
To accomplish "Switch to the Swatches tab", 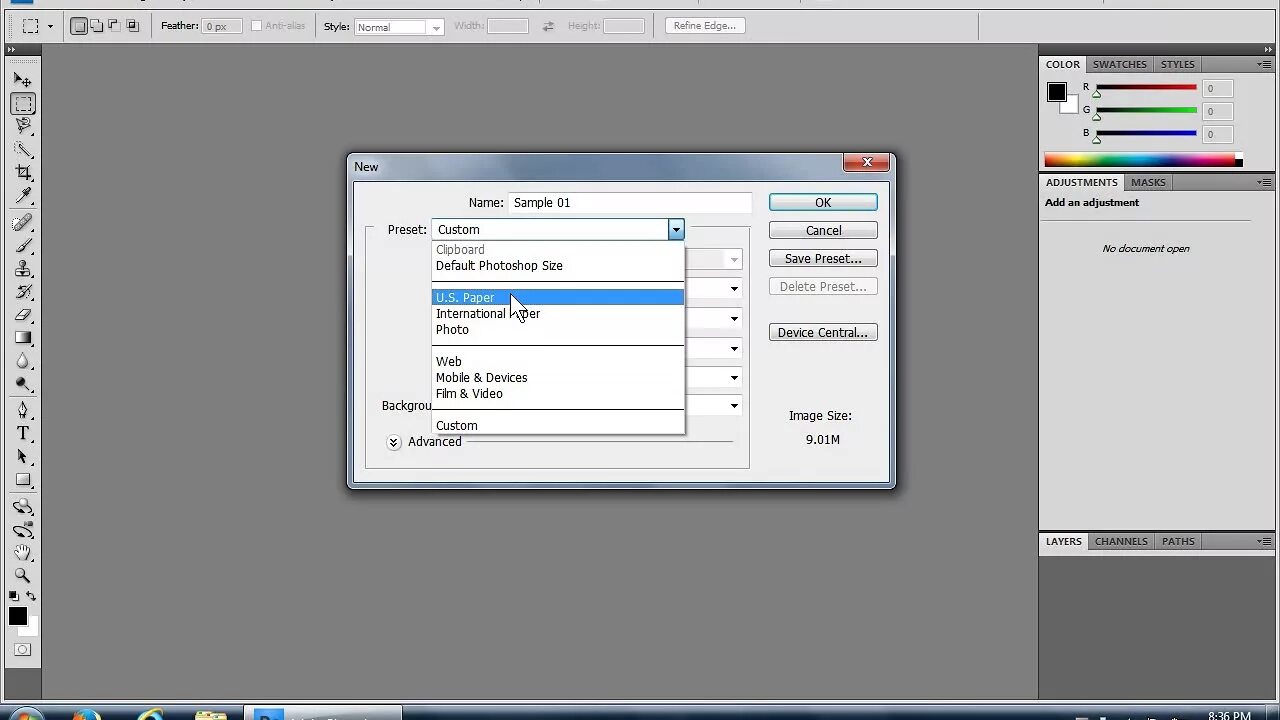I will pyautogui.click(x=1119, y=64).
